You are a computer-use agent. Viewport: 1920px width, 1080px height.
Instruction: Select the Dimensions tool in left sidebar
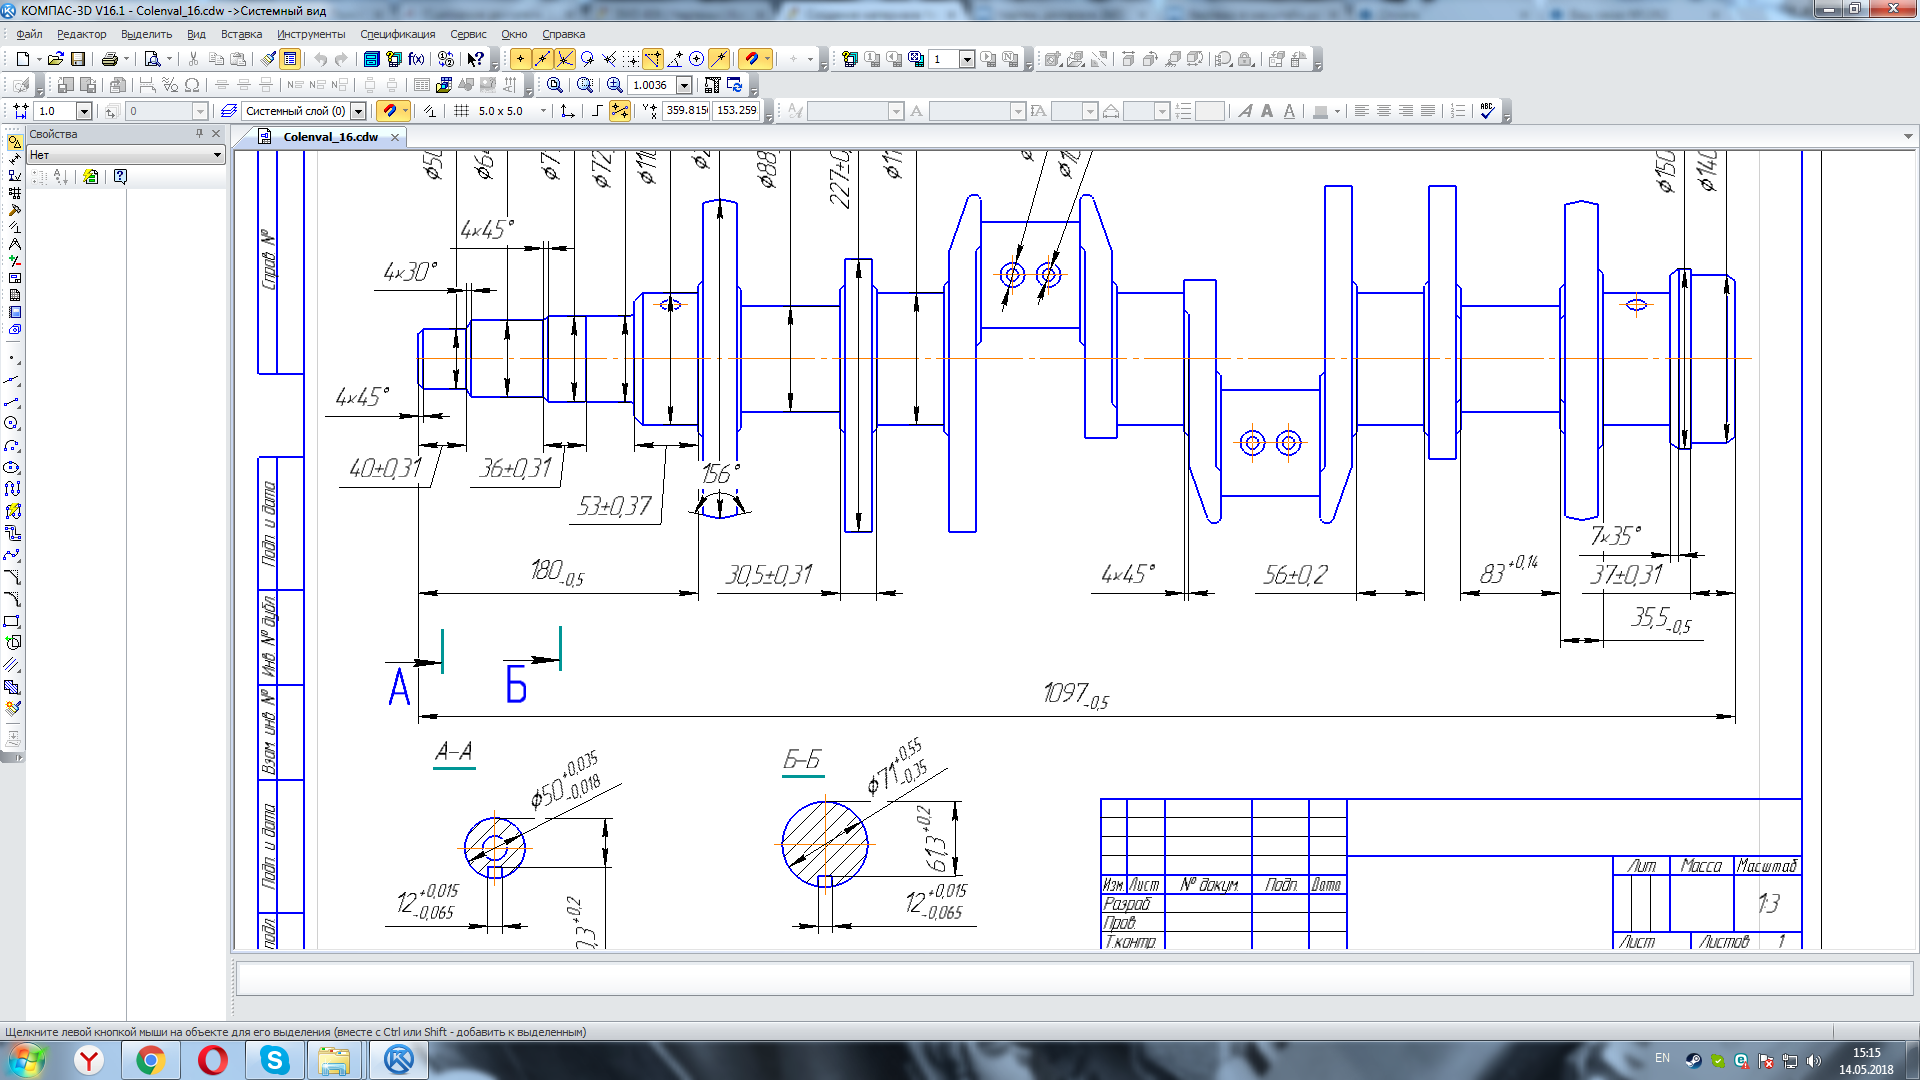click(14, 160)
